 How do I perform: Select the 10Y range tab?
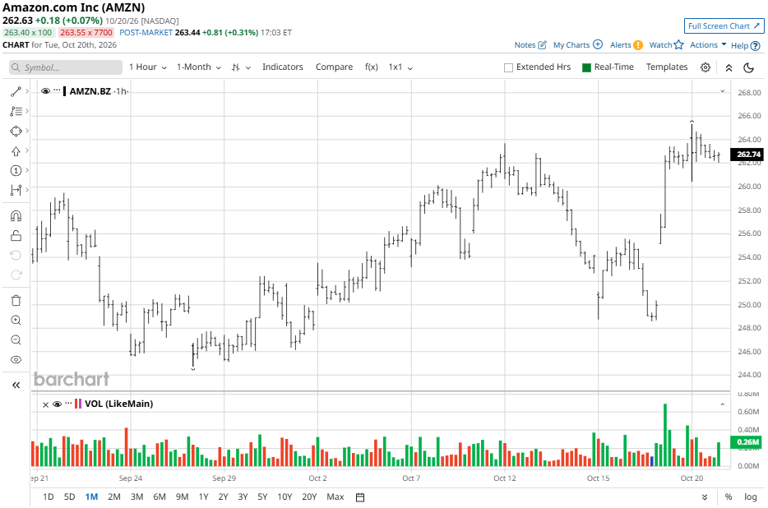pos(285,497)
